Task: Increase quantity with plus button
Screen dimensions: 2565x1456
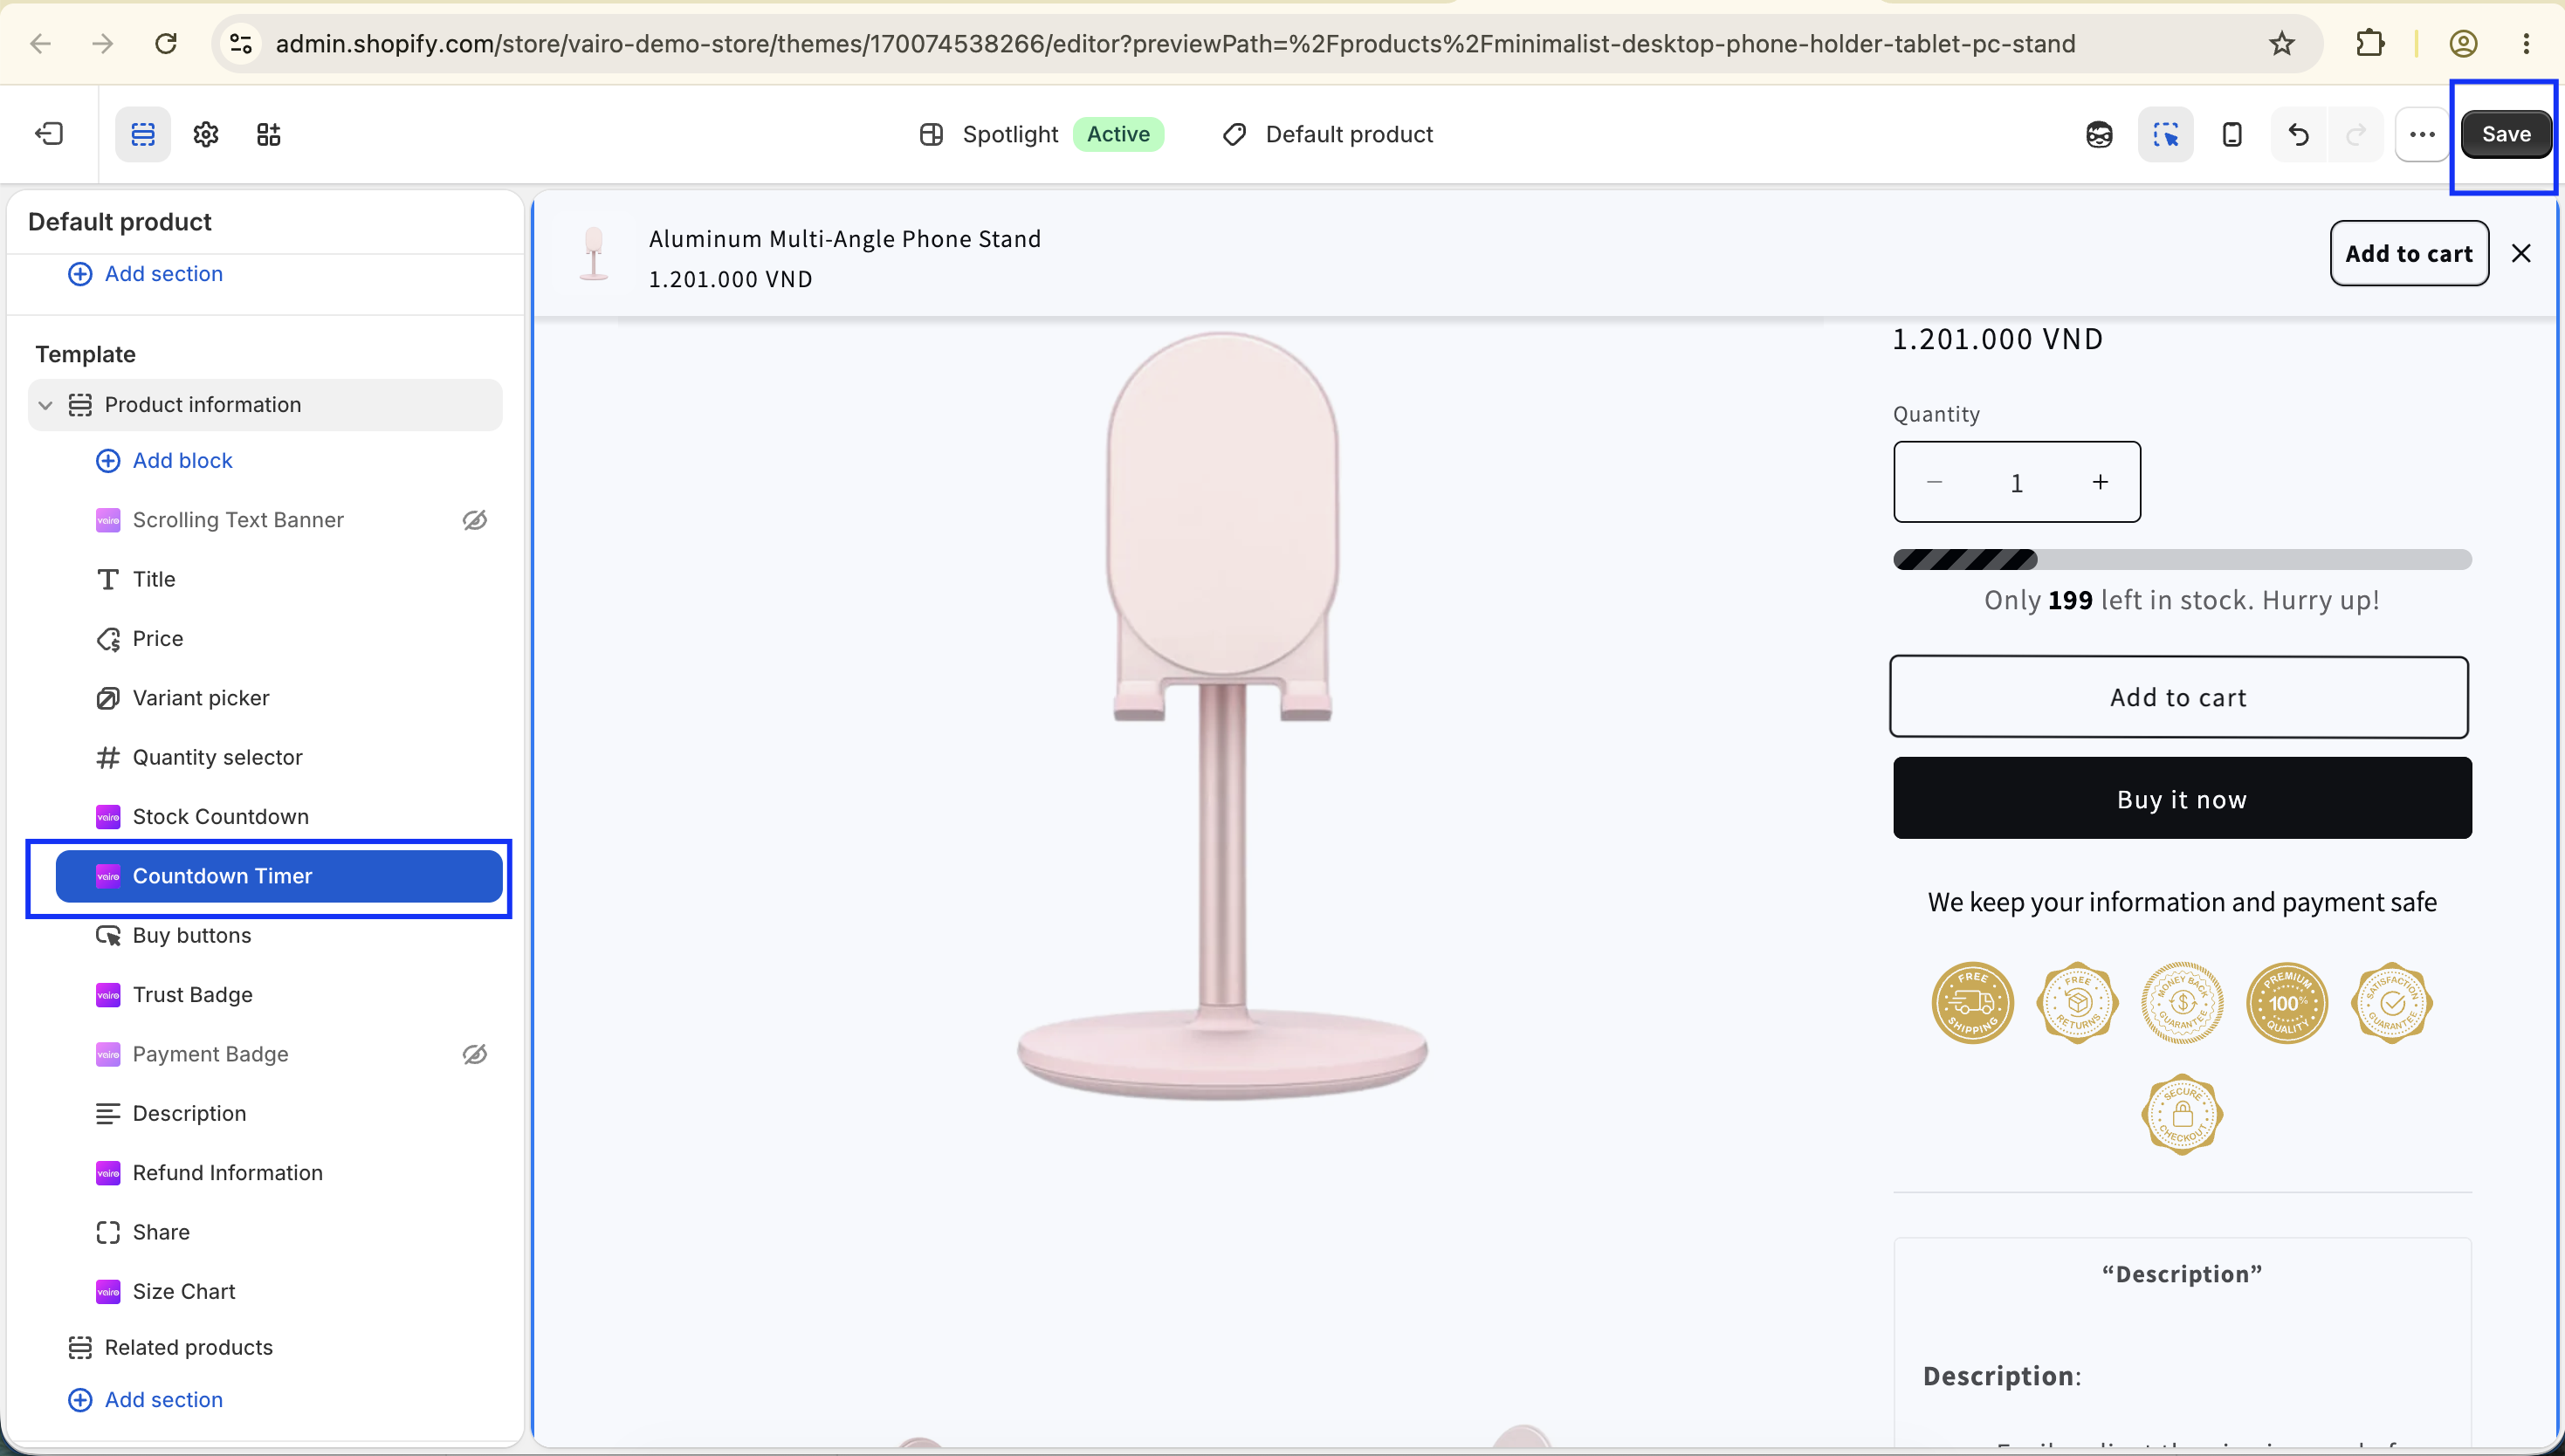Action: [2100, 482]
